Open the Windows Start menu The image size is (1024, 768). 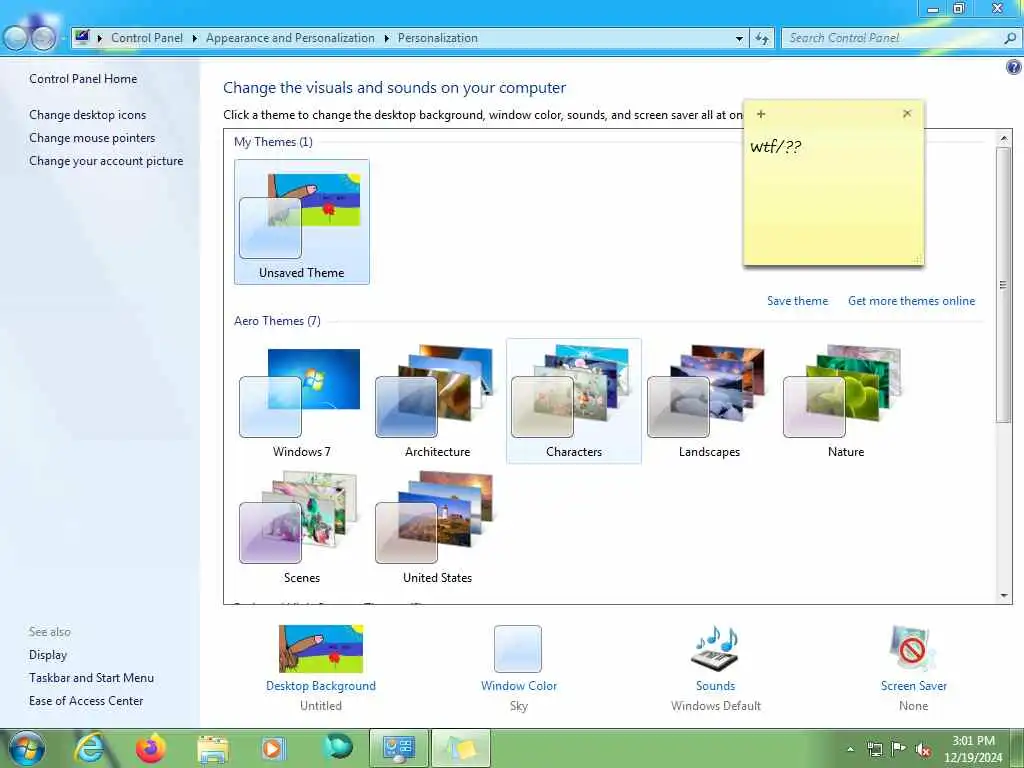pyautogui.click(x=25, y=748)
